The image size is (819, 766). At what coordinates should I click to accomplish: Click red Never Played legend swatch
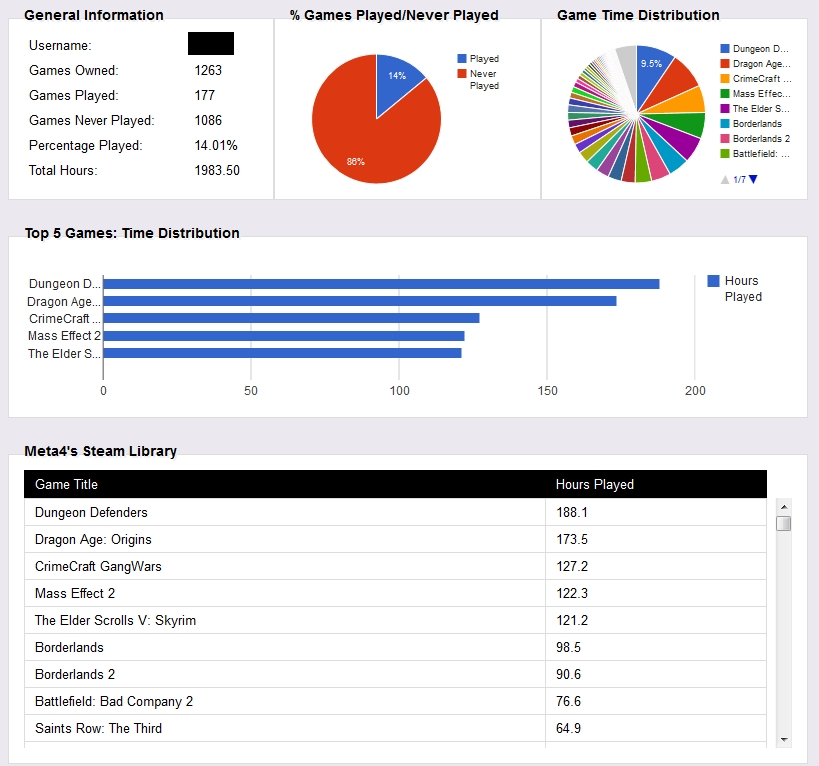coord(462,74)
